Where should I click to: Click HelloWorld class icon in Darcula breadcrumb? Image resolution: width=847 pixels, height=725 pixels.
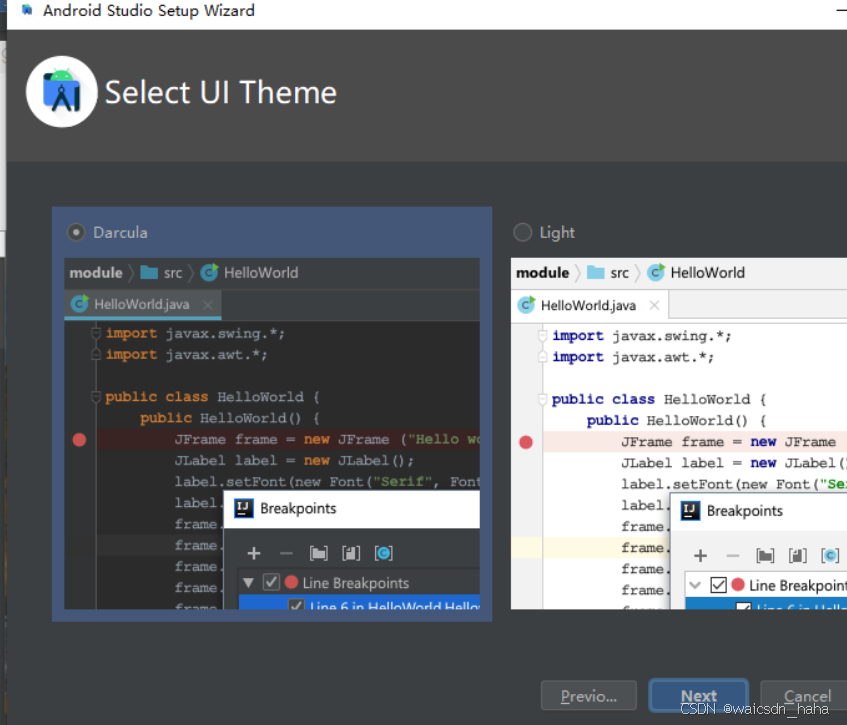coord(210,272)
